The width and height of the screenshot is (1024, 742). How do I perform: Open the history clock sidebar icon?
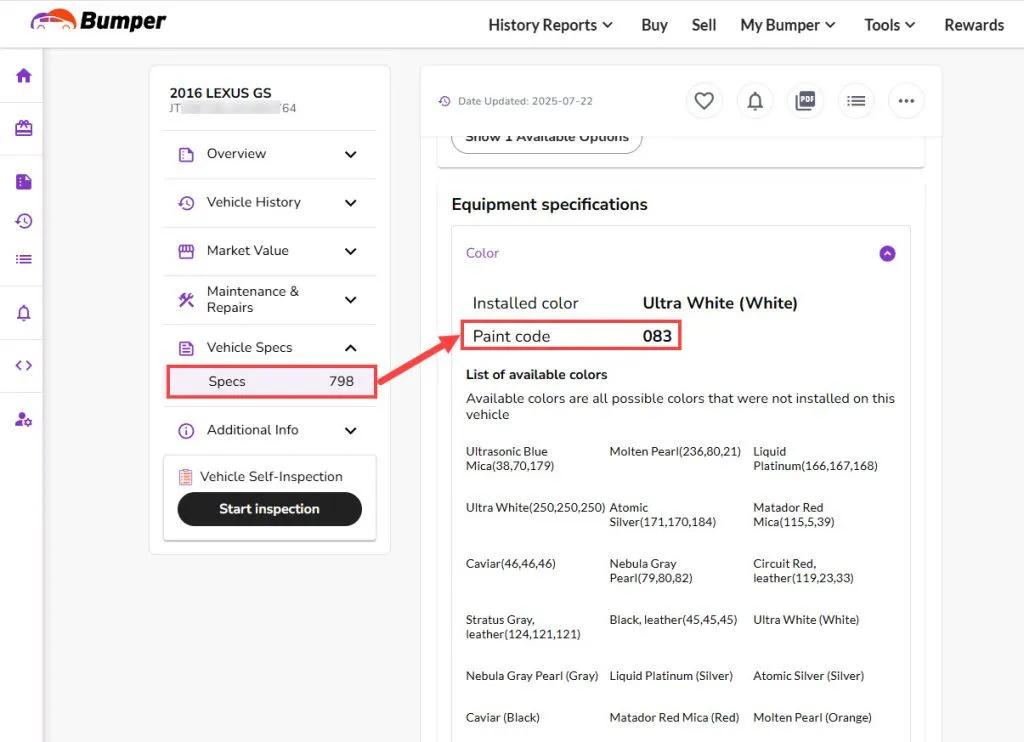[x=24, y=221]
